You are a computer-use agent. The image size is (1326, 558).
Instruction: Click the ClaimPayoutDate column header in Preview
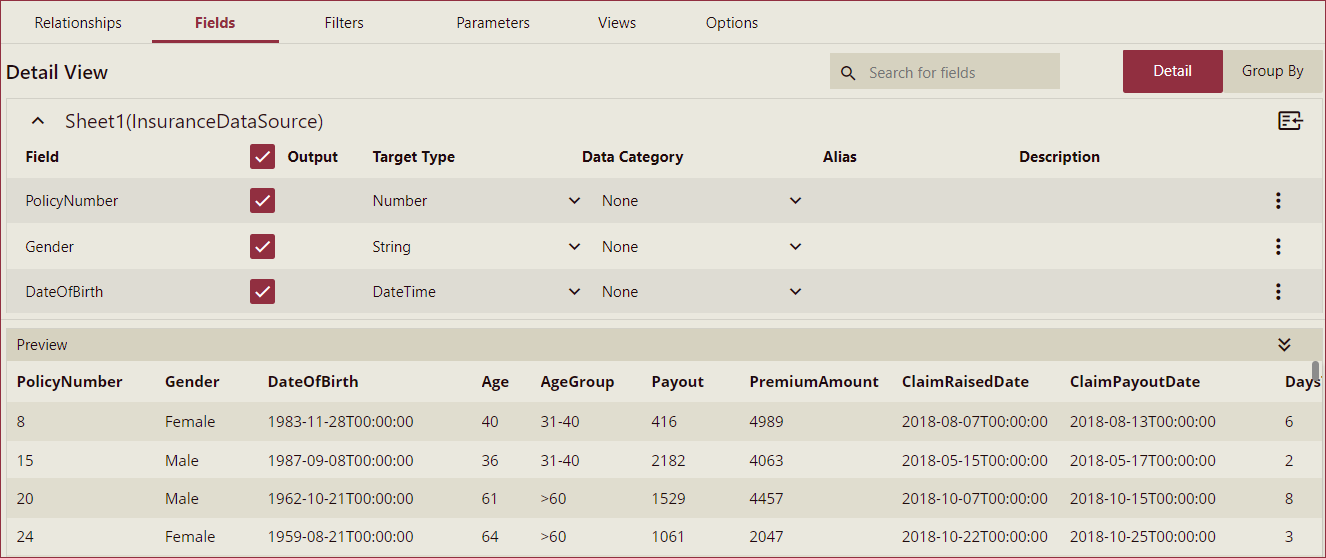click(x=1135, y=382)
